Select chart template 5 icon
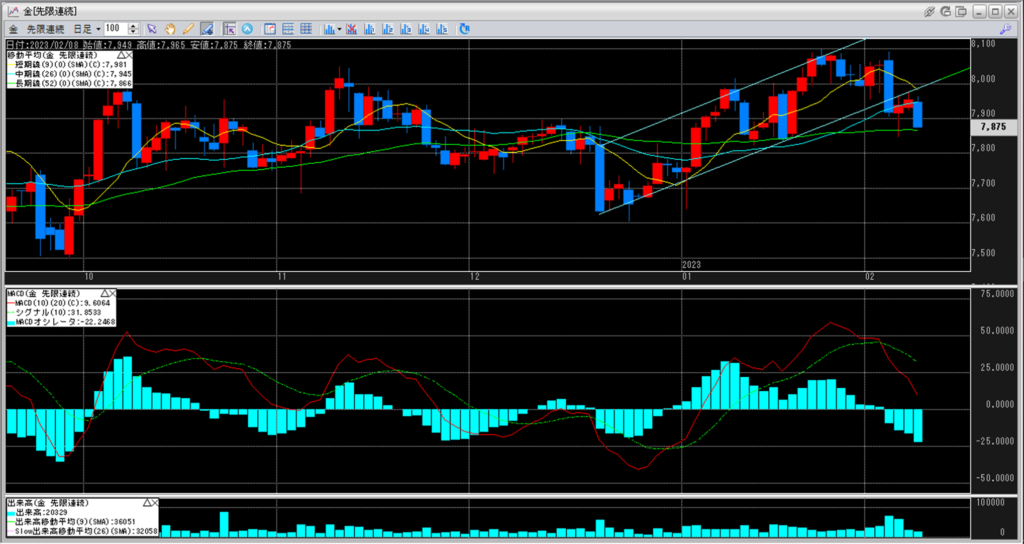Viewport: 1024px width, 544px height. [443, 29]
